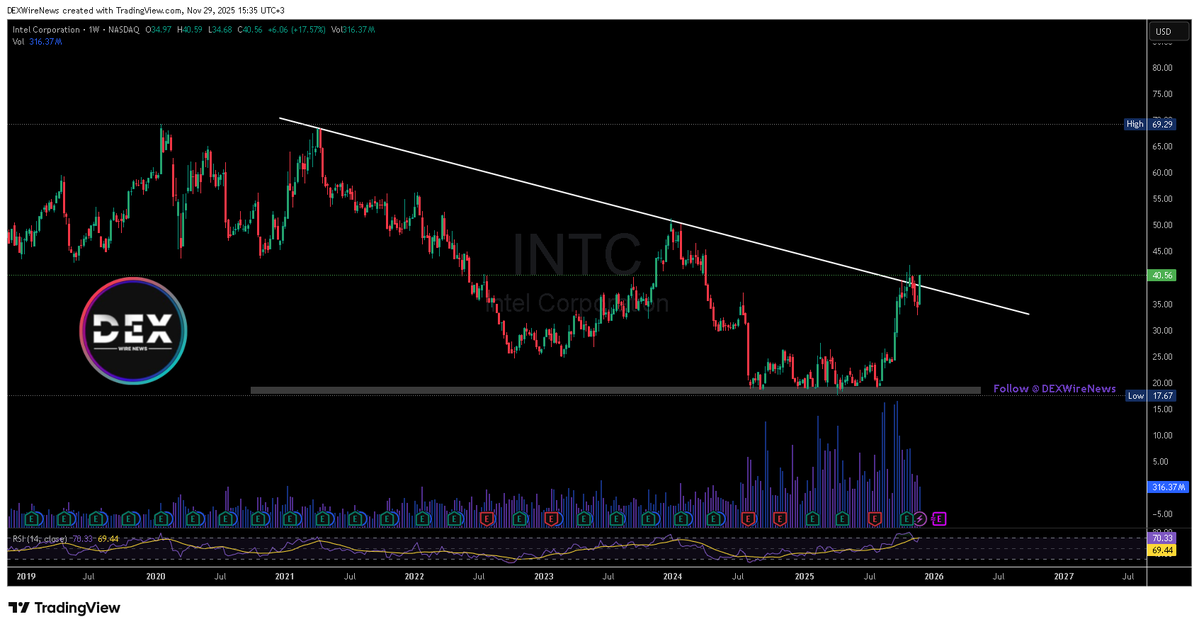Screen dimensions: 1199x629
Task: Open the NASDAQ exchange selector
Action: click(120, 30)
